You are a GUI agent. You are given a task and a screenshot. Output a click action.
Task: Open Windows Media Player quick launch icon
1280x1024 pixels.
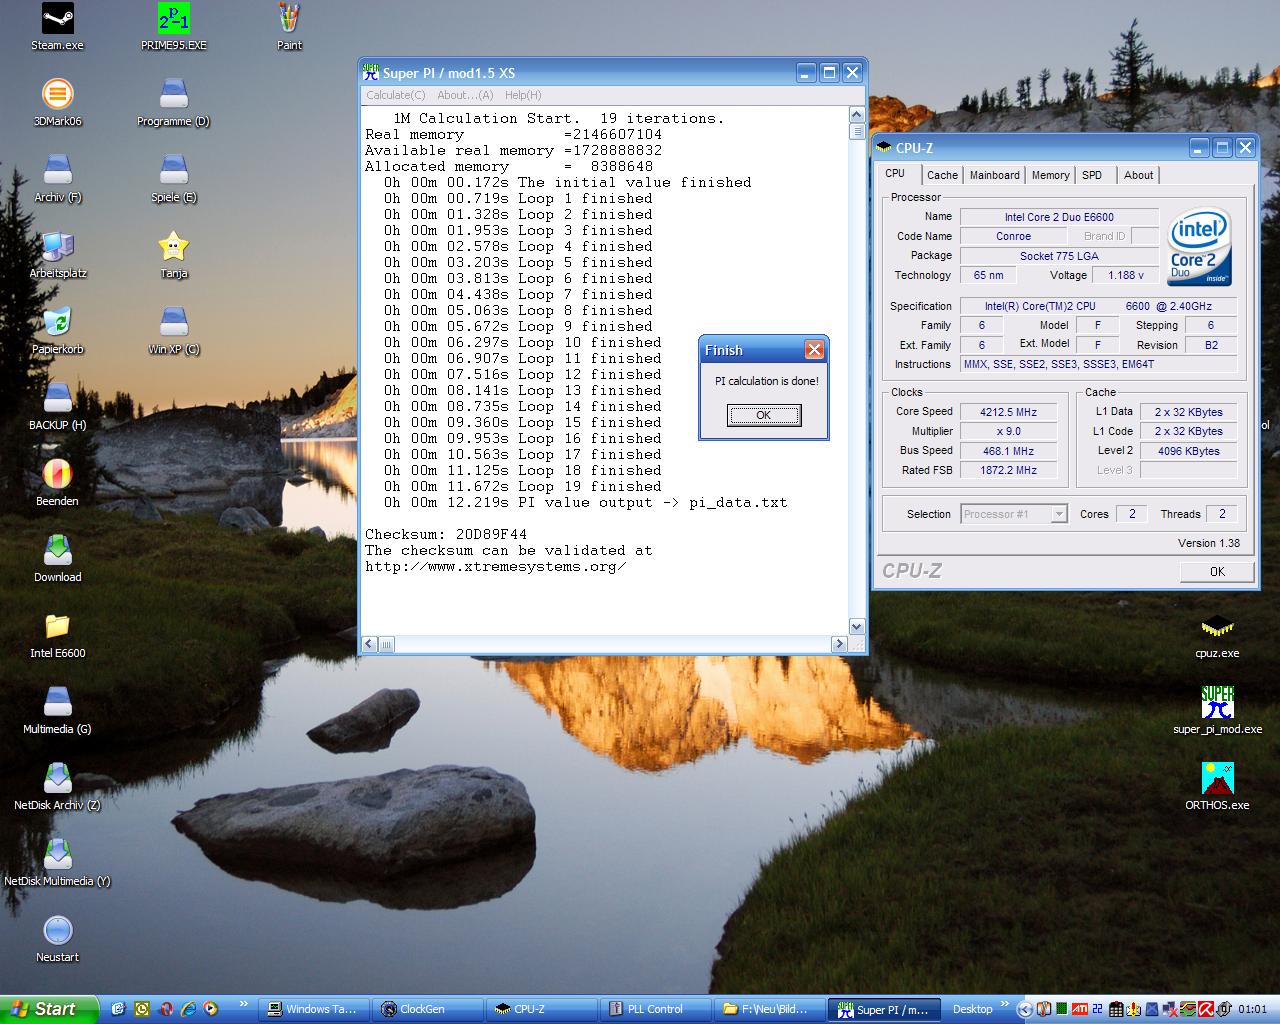(x=211, y=1009)
